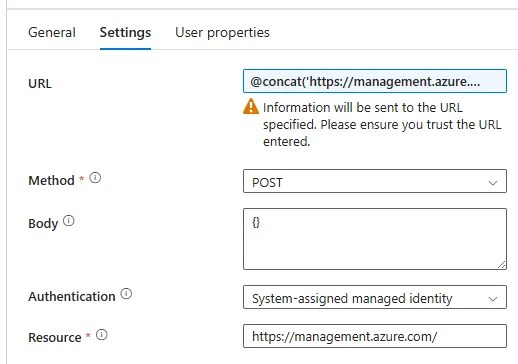The height and width of the screenshot is (364, 518).
Task: Select the Settings tab
Action: [x=125, y=33]
